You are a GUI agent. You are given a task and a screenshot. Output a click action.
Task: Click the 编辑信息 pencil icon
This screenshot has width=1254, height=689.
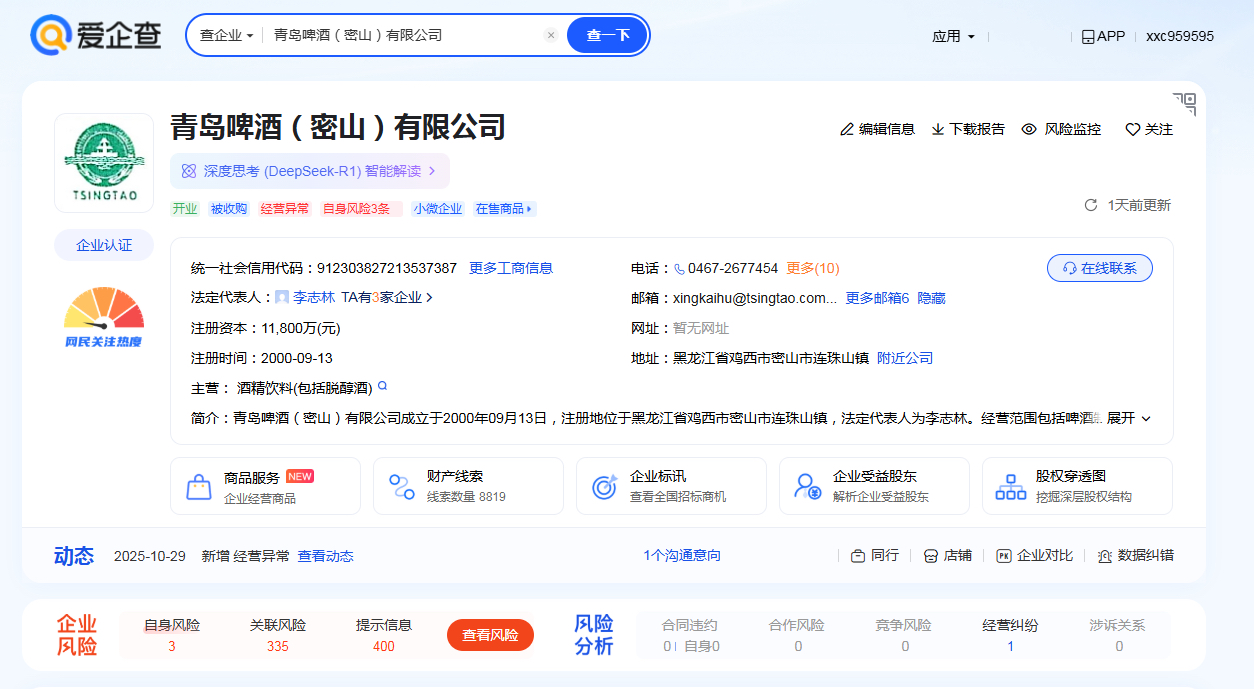click(x=847, y=129)
